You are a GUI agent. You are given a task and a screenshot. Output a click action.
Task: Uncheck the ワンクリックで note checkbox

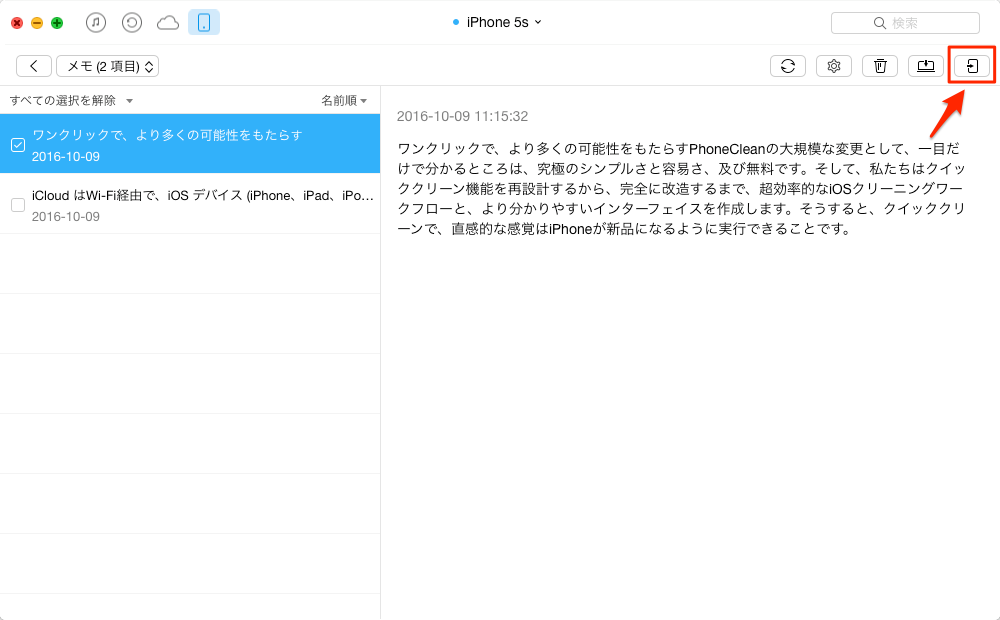[x=18, y=145]
